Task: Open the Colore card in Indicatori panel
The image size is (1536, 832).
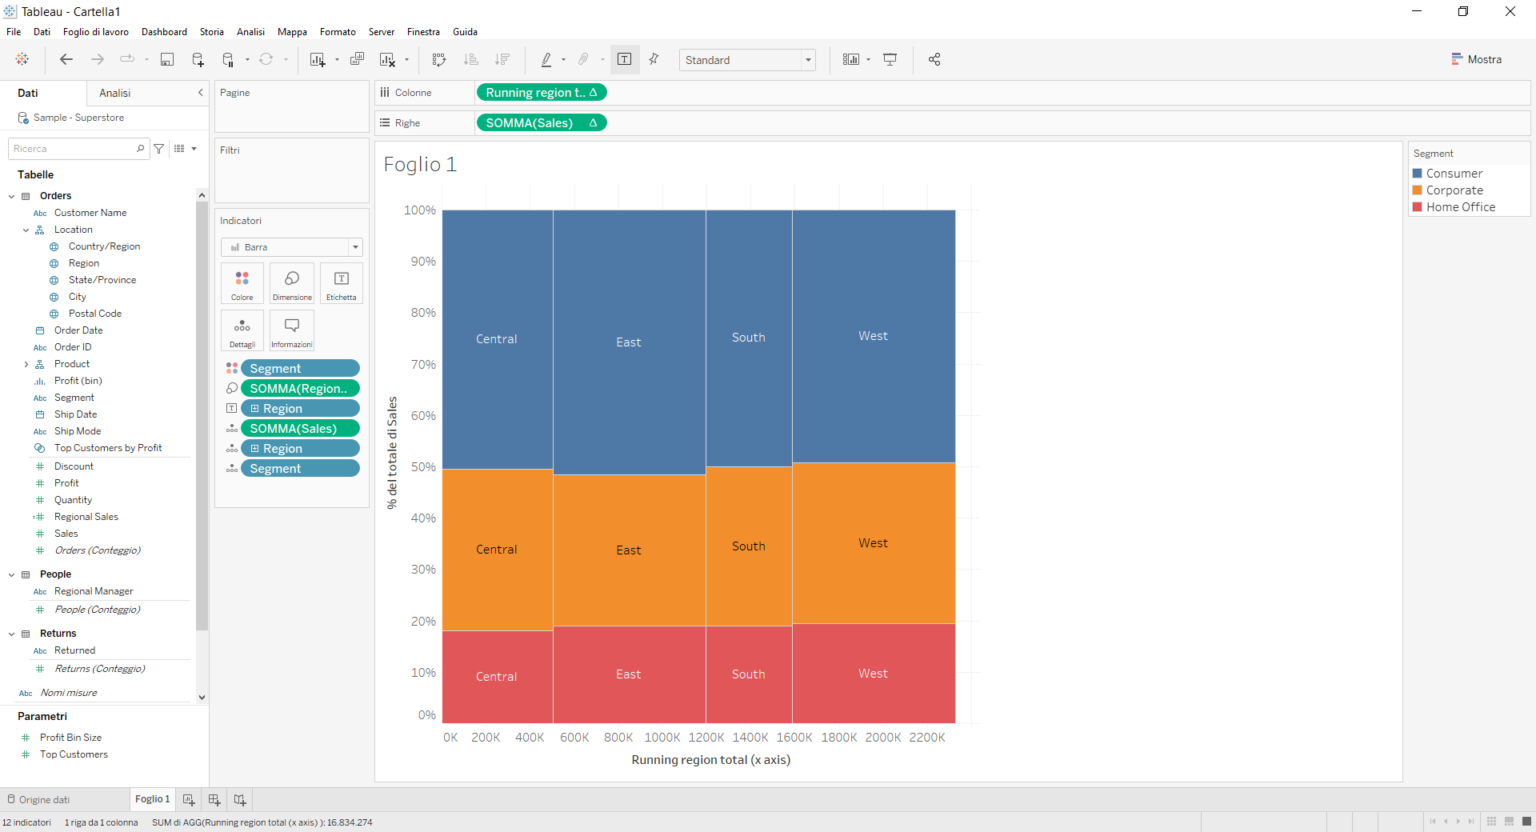Action: tap(242, 283)
